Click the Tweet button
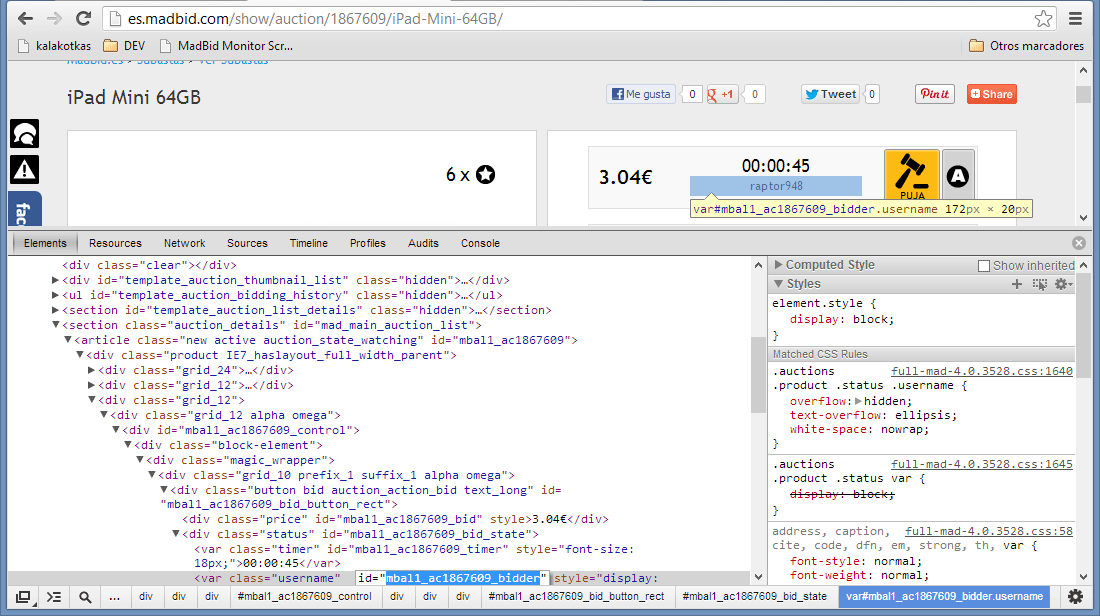Image resolution: width=1100 pixels, height=616 pixels. [831, 94]
